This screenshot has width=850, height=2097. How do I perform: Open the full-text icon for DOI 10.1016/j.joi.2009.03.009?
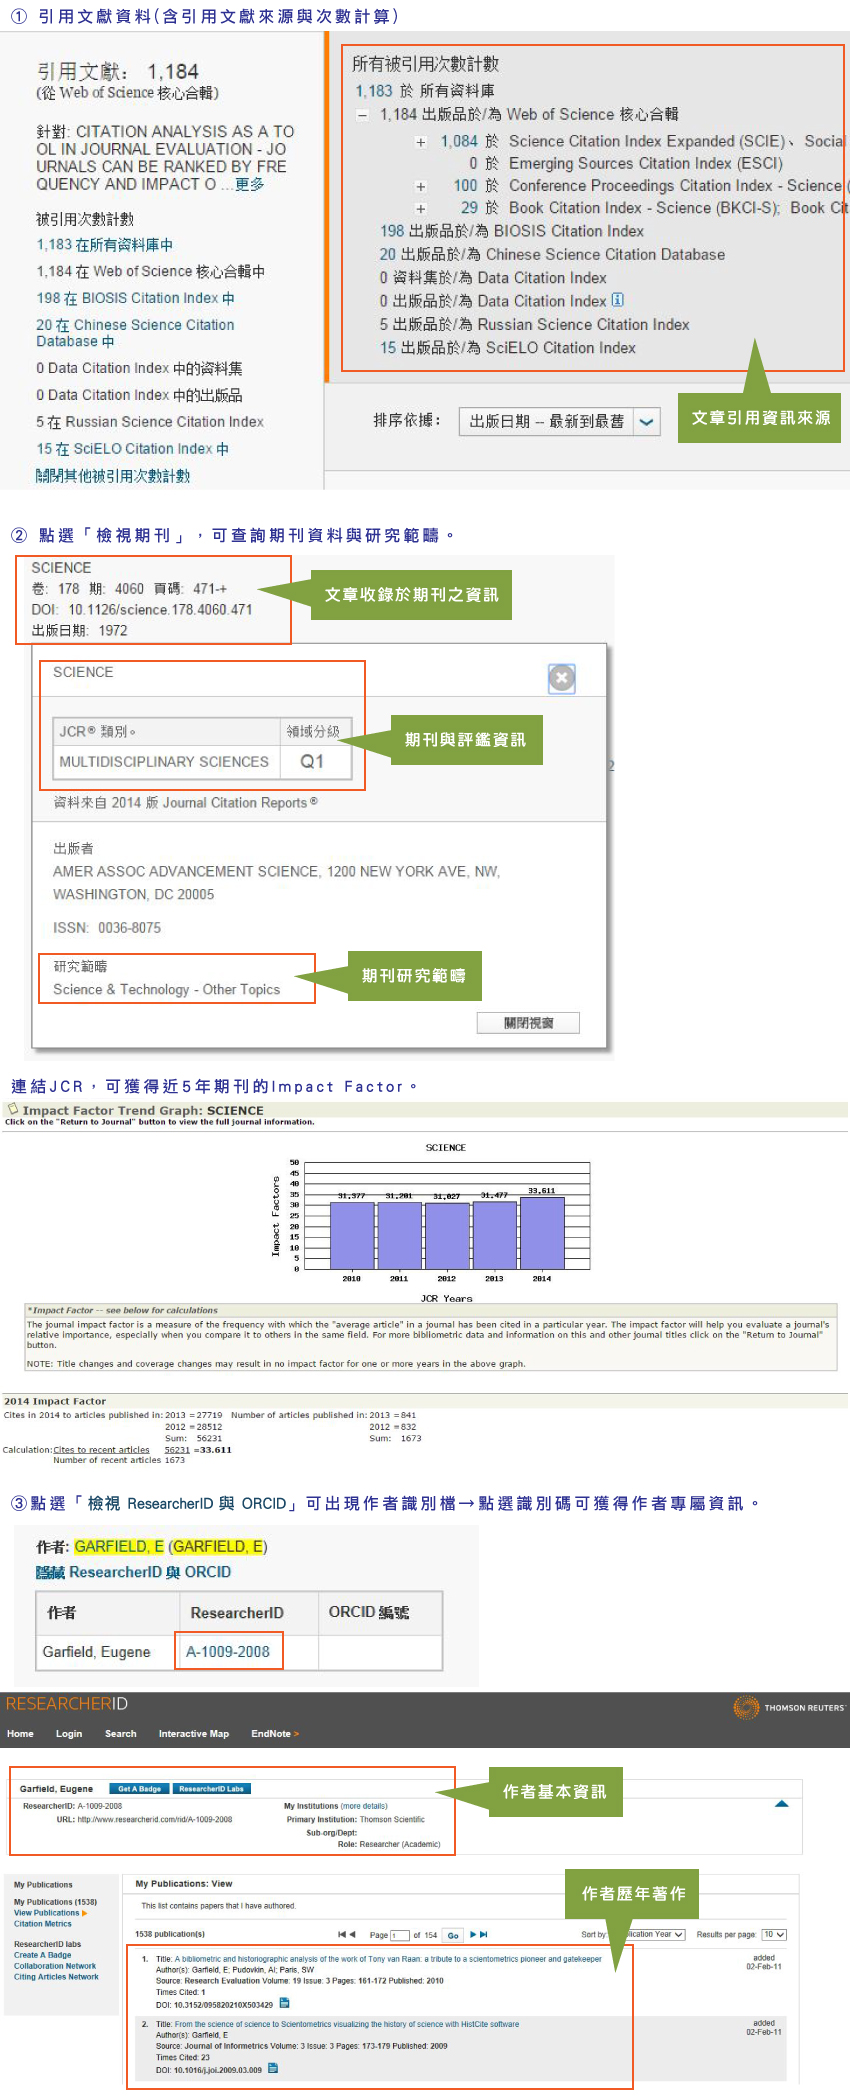click(x=273, y=2068)
